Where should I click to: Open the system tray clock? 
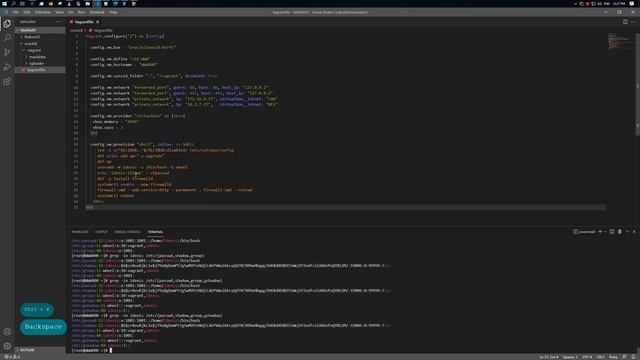point(619,4)
